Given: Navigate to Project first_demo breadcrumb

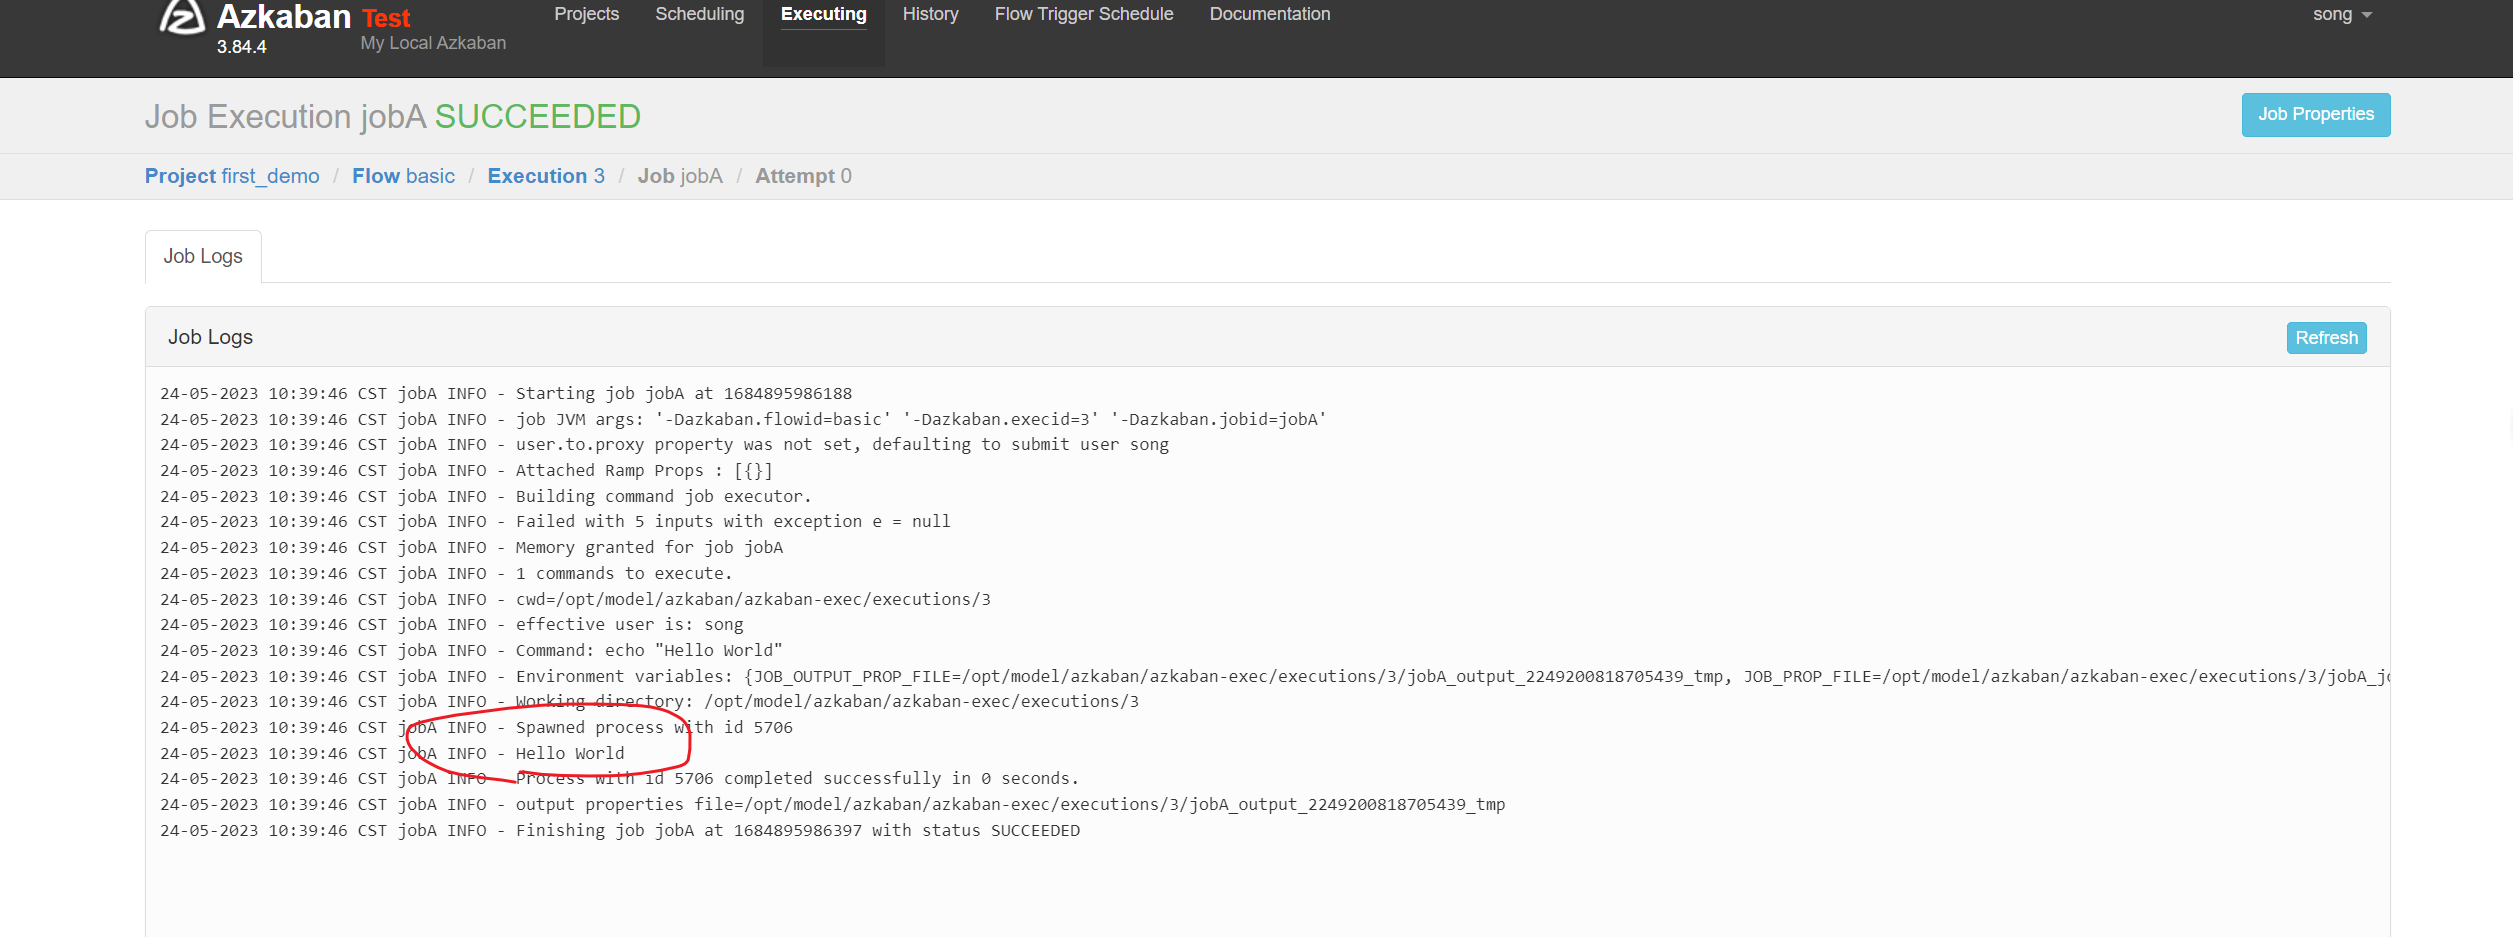Looking at the screenshot, I should click(x=232, y=176).
